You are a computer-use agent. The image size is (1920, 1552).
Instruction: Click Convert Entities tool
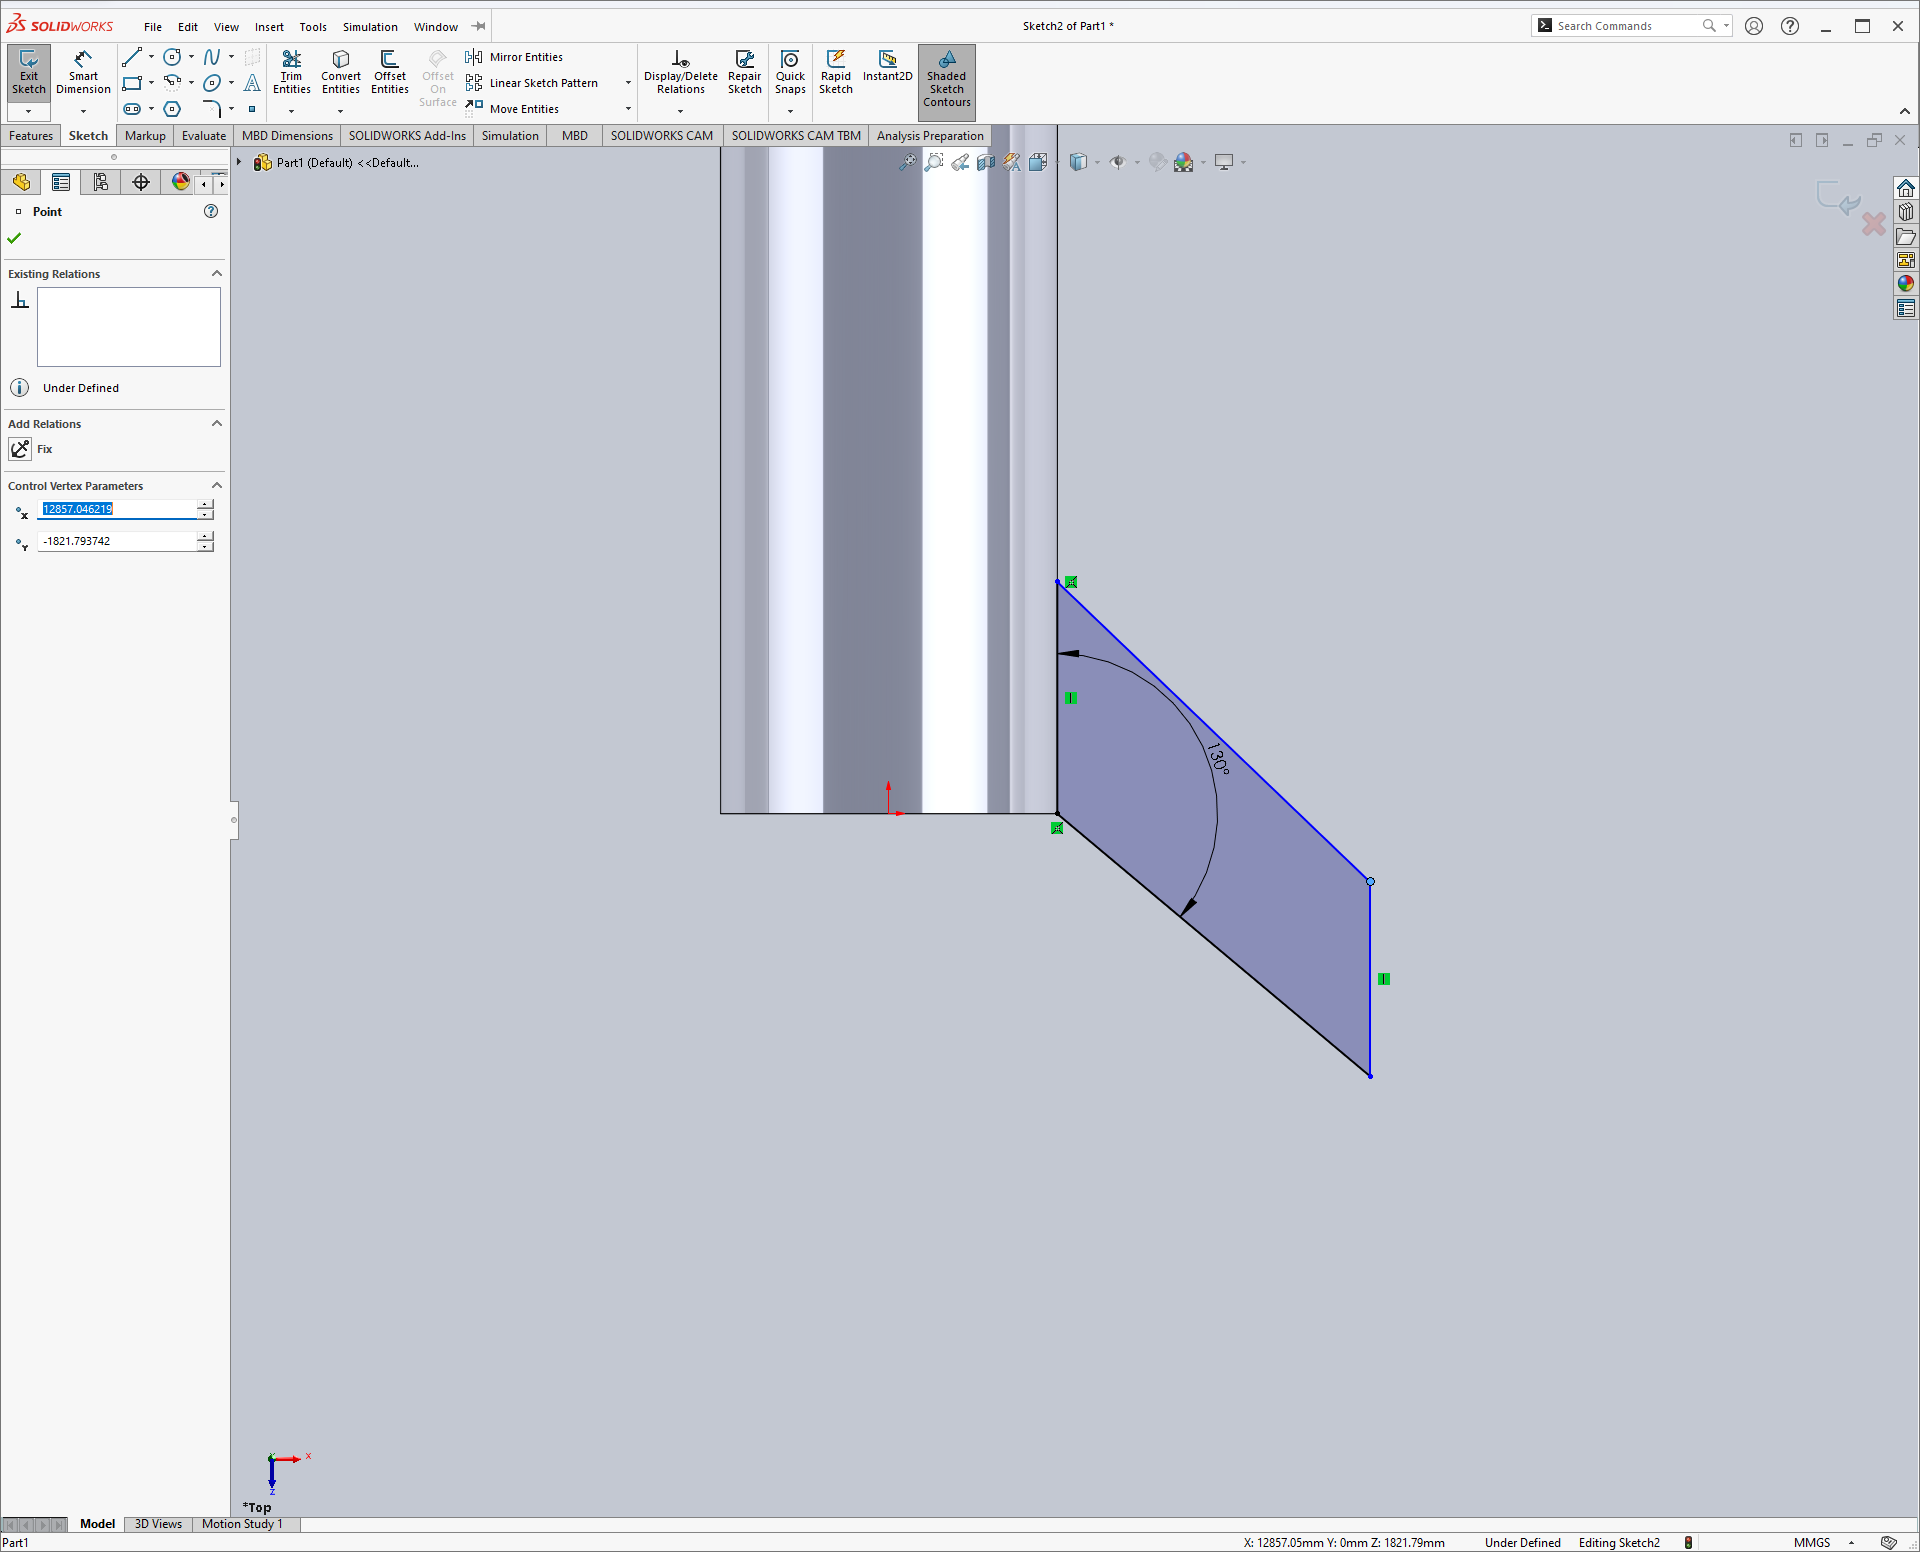click(341, 72)
